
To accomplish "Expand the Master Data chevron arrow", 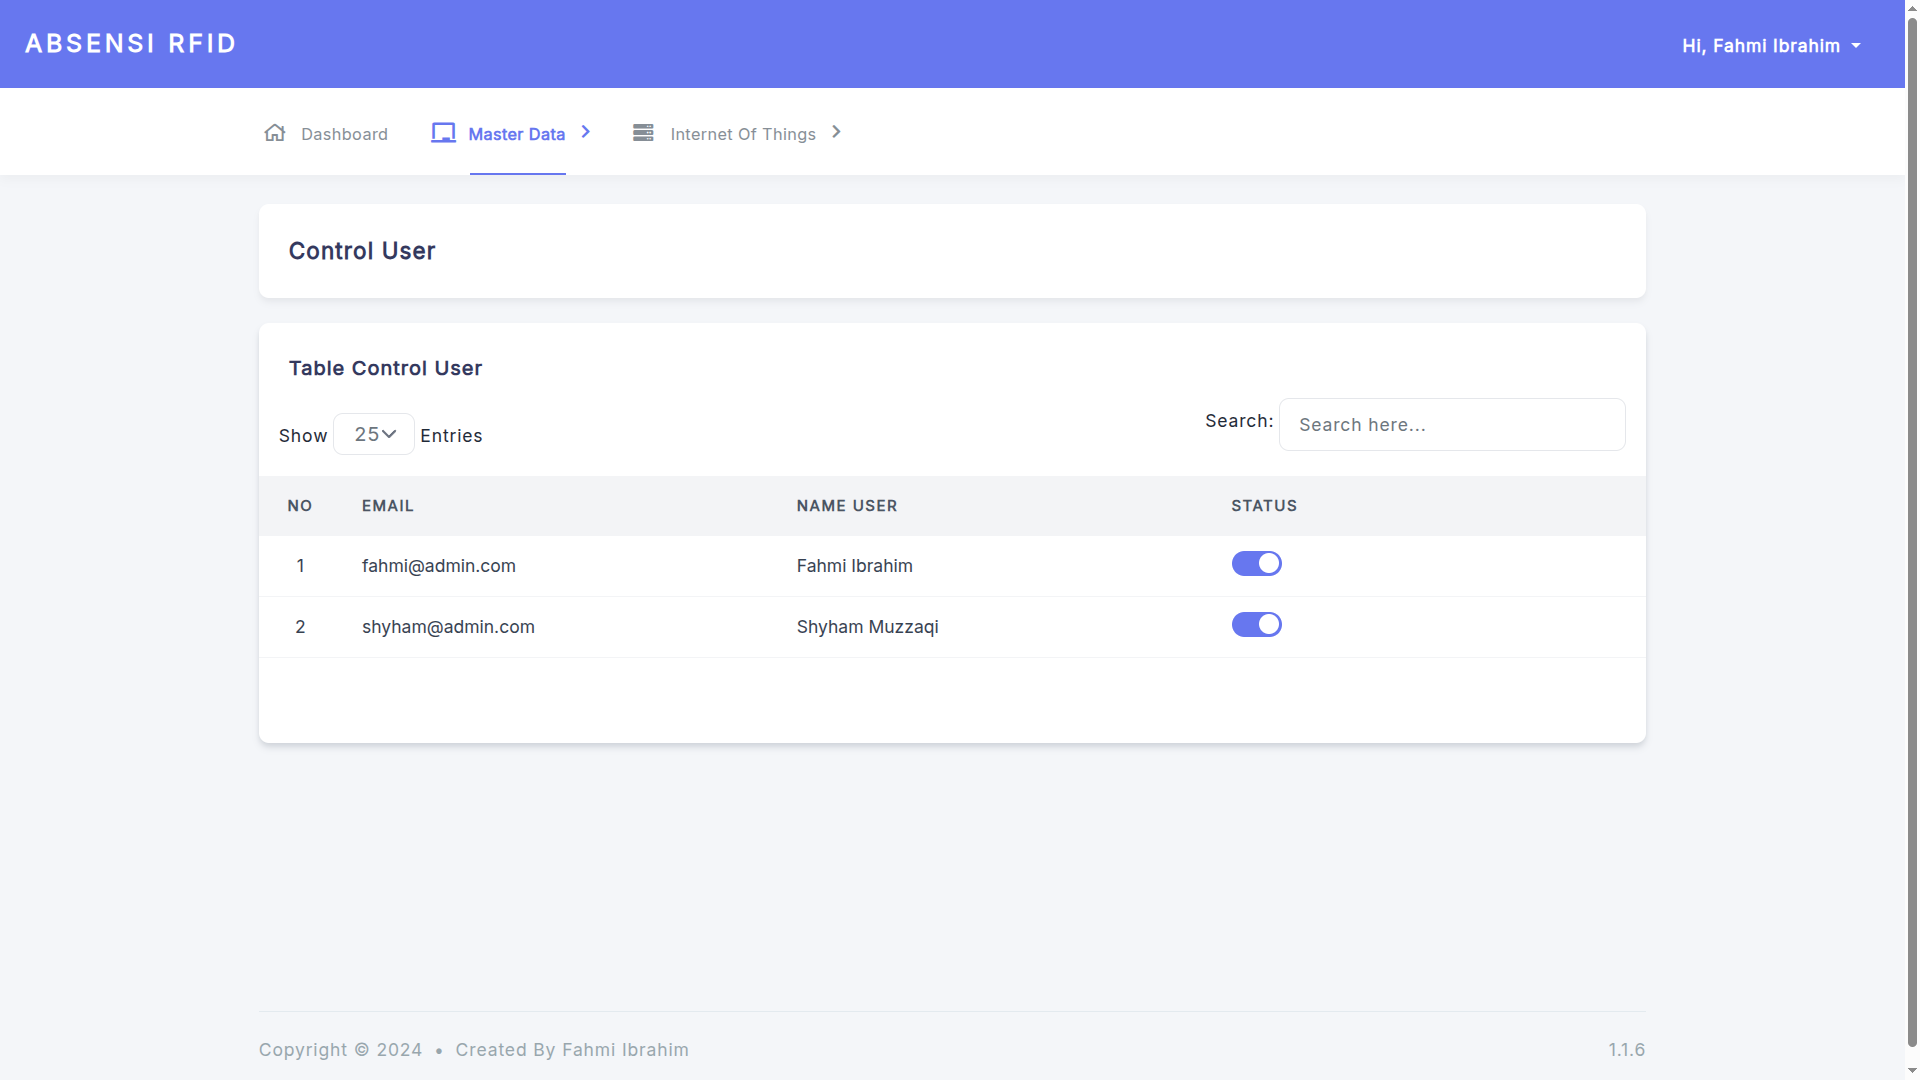I will [x=586, y=132].
